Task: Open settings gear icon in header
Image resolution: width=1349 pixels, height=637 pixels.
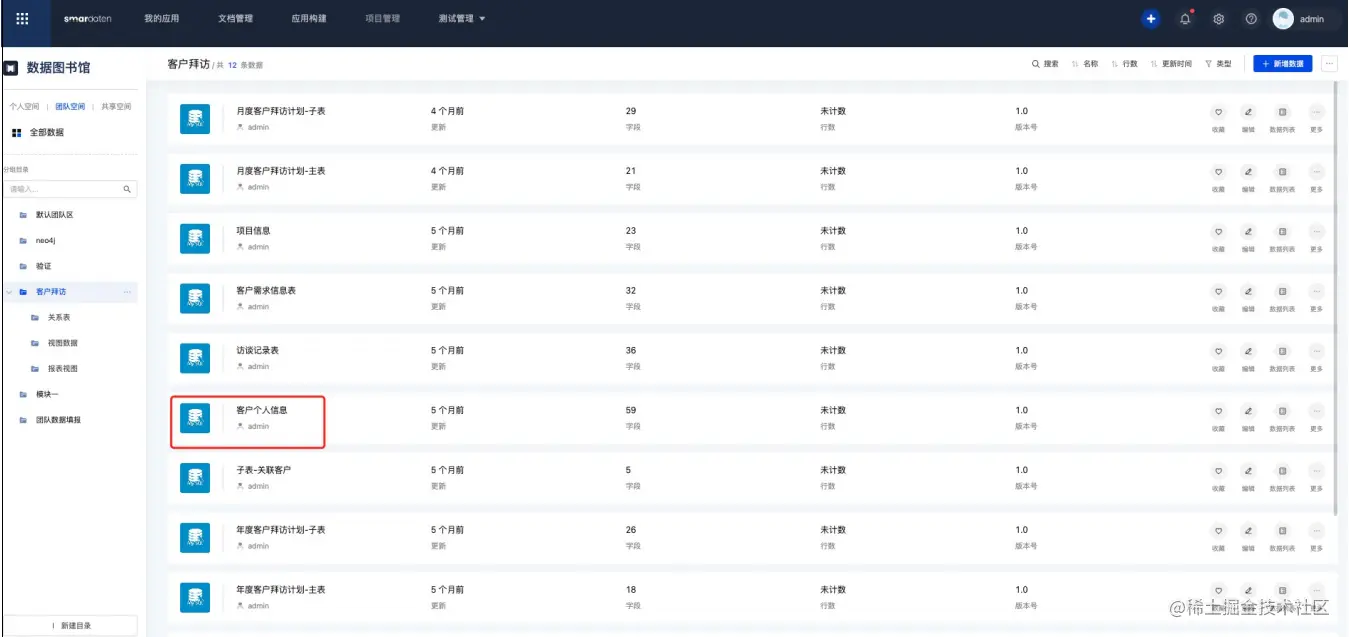Action: click(x=1218, y=19)
